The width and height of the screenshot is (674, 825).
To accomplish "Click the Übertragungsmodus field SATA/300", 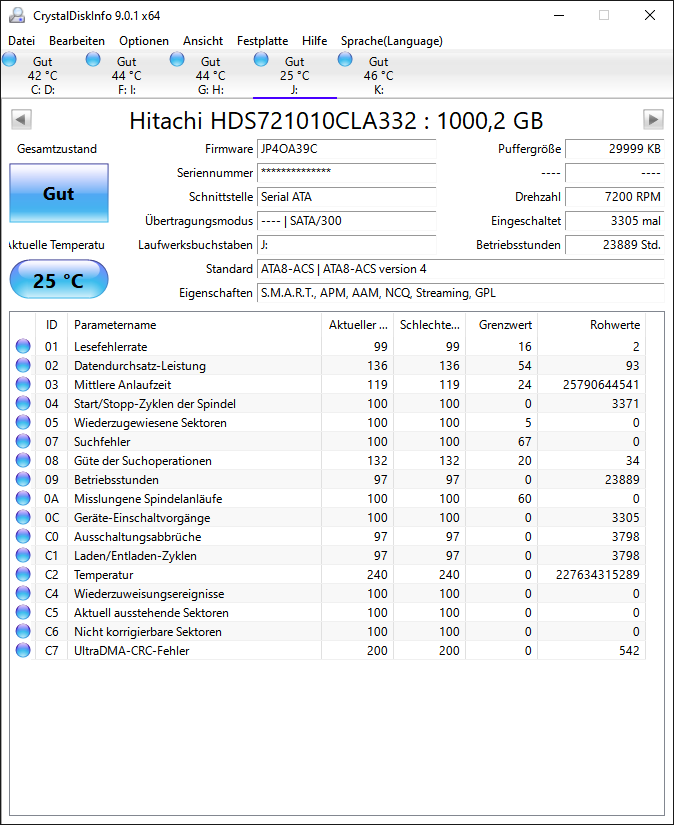I will pyautogui.click(x=347, y=221).
